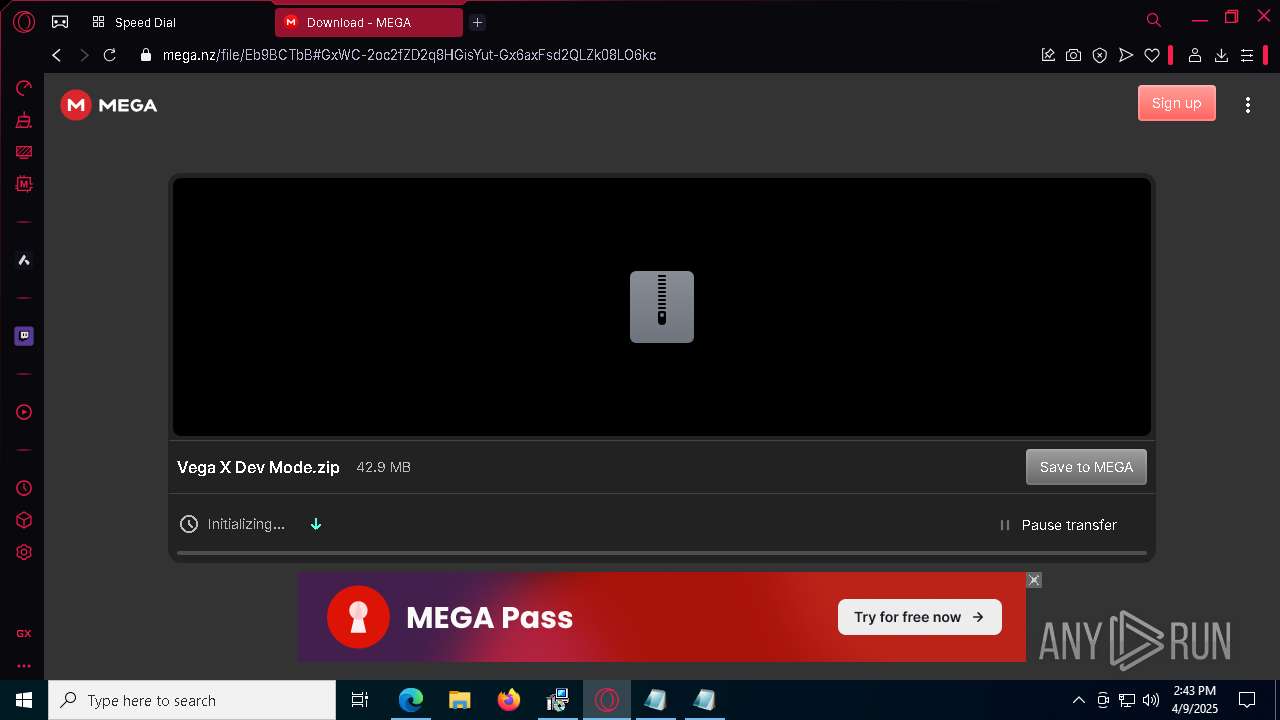Take a snapshot with the camera icon
The image size is (1280, 720).
point(1073,55)
